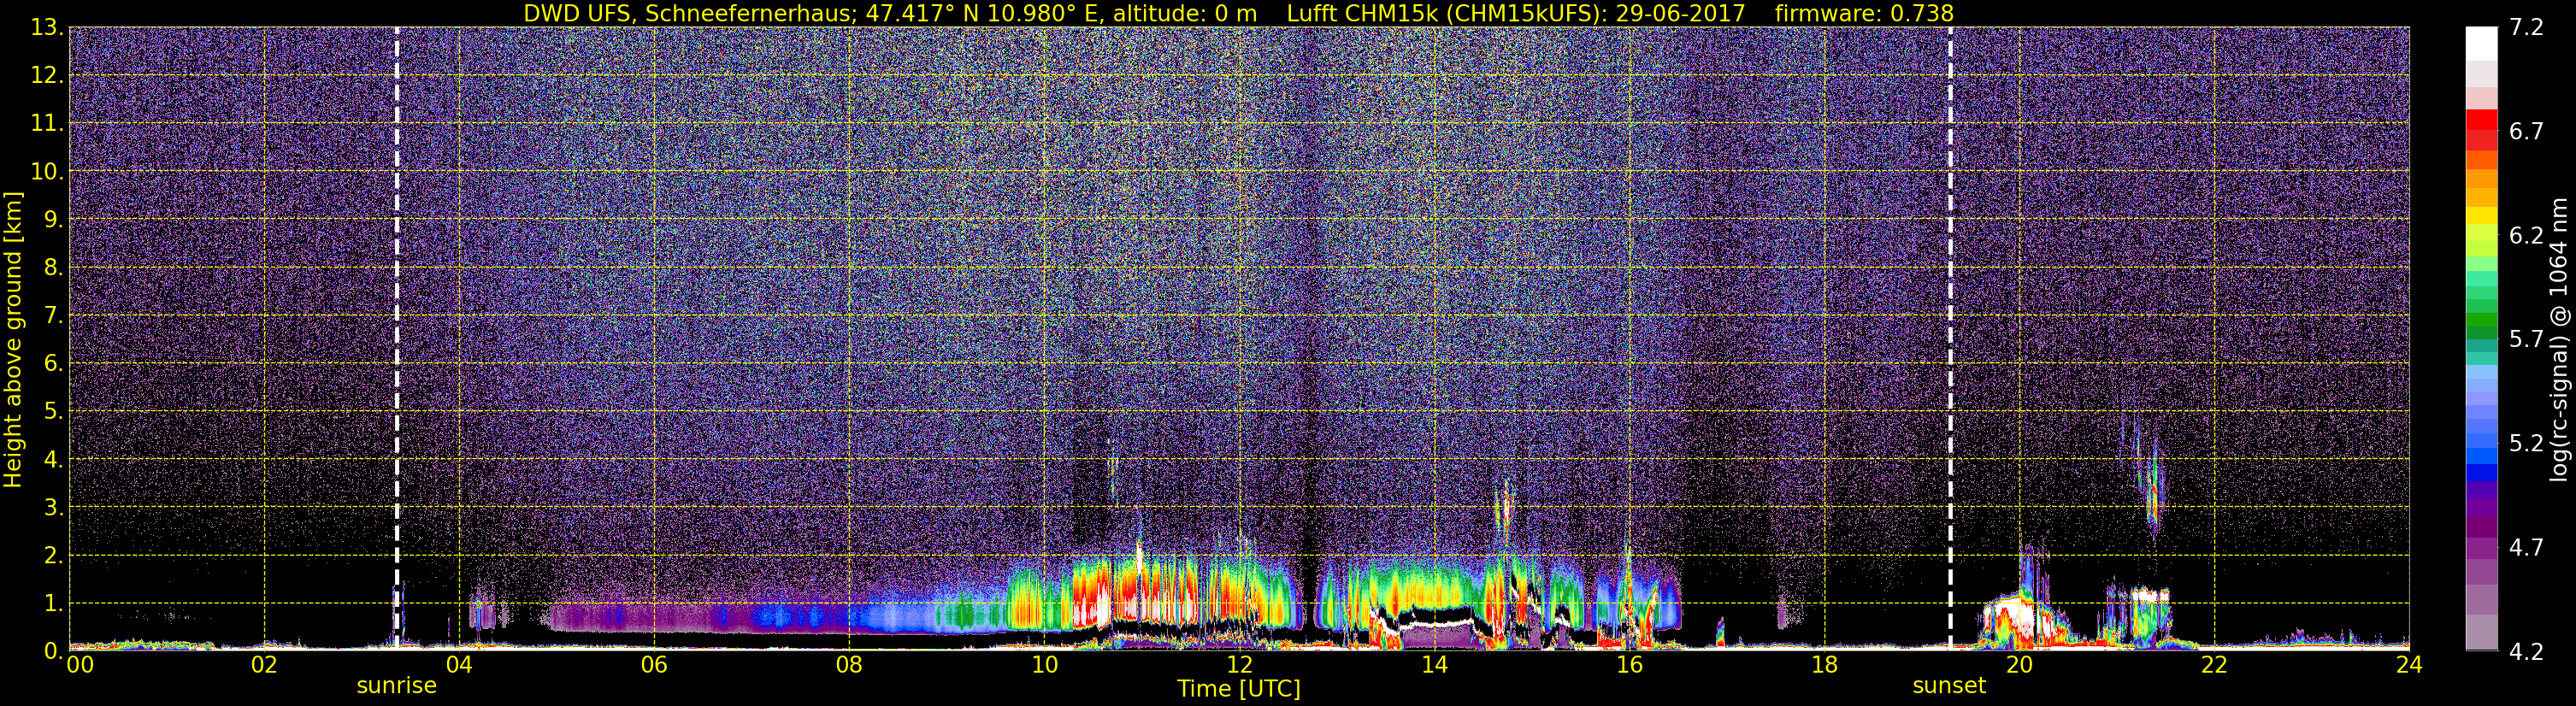Click the height axis tick label '0.'
This screenshot has width=2576, height=706.
(53, 651)
